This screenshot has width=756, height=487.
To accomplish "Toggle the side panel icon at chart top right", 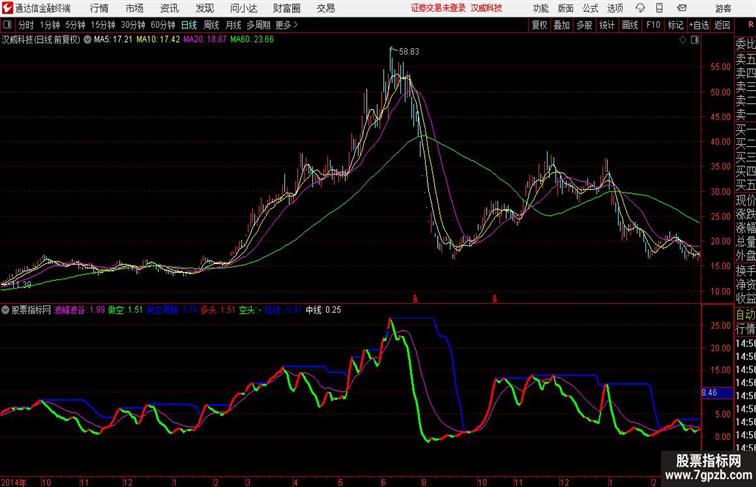I will click(x=695, y=40).
